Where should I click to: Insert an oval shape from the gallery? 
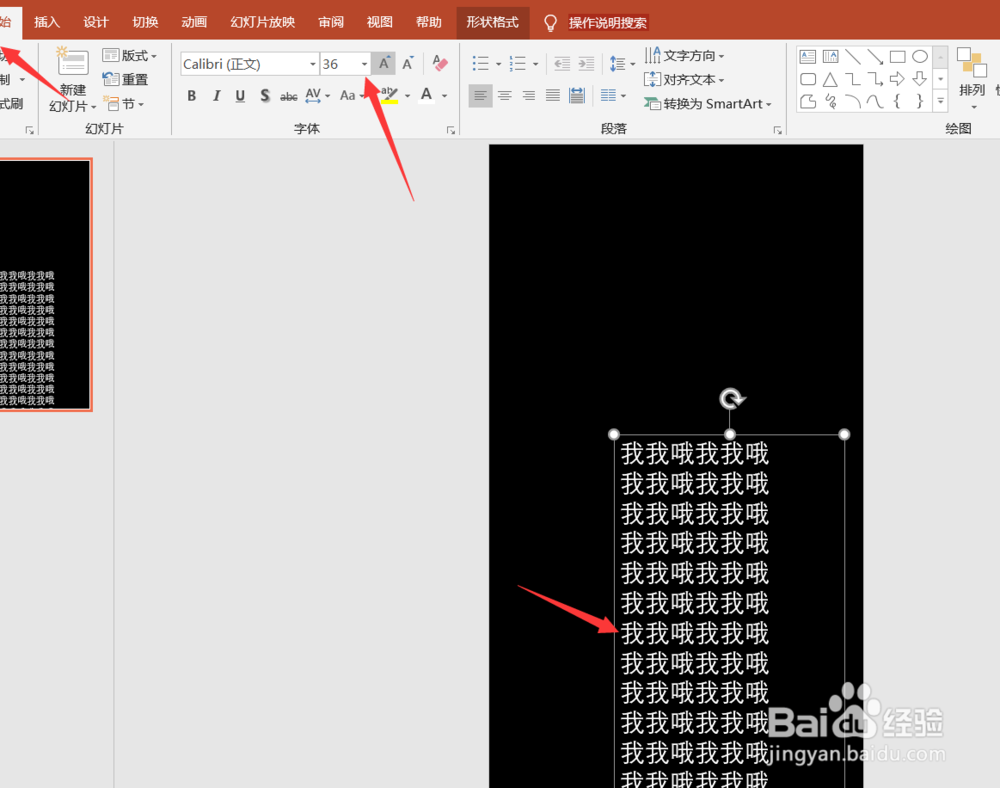(919, 56)
